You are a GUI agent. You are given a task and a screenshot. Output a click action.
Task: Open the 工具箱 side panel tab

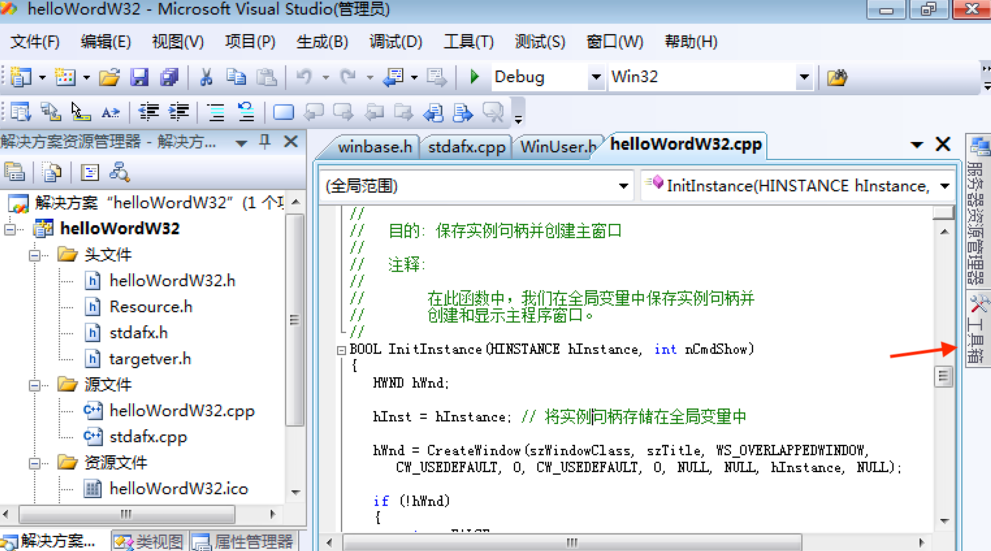point(978,329)
